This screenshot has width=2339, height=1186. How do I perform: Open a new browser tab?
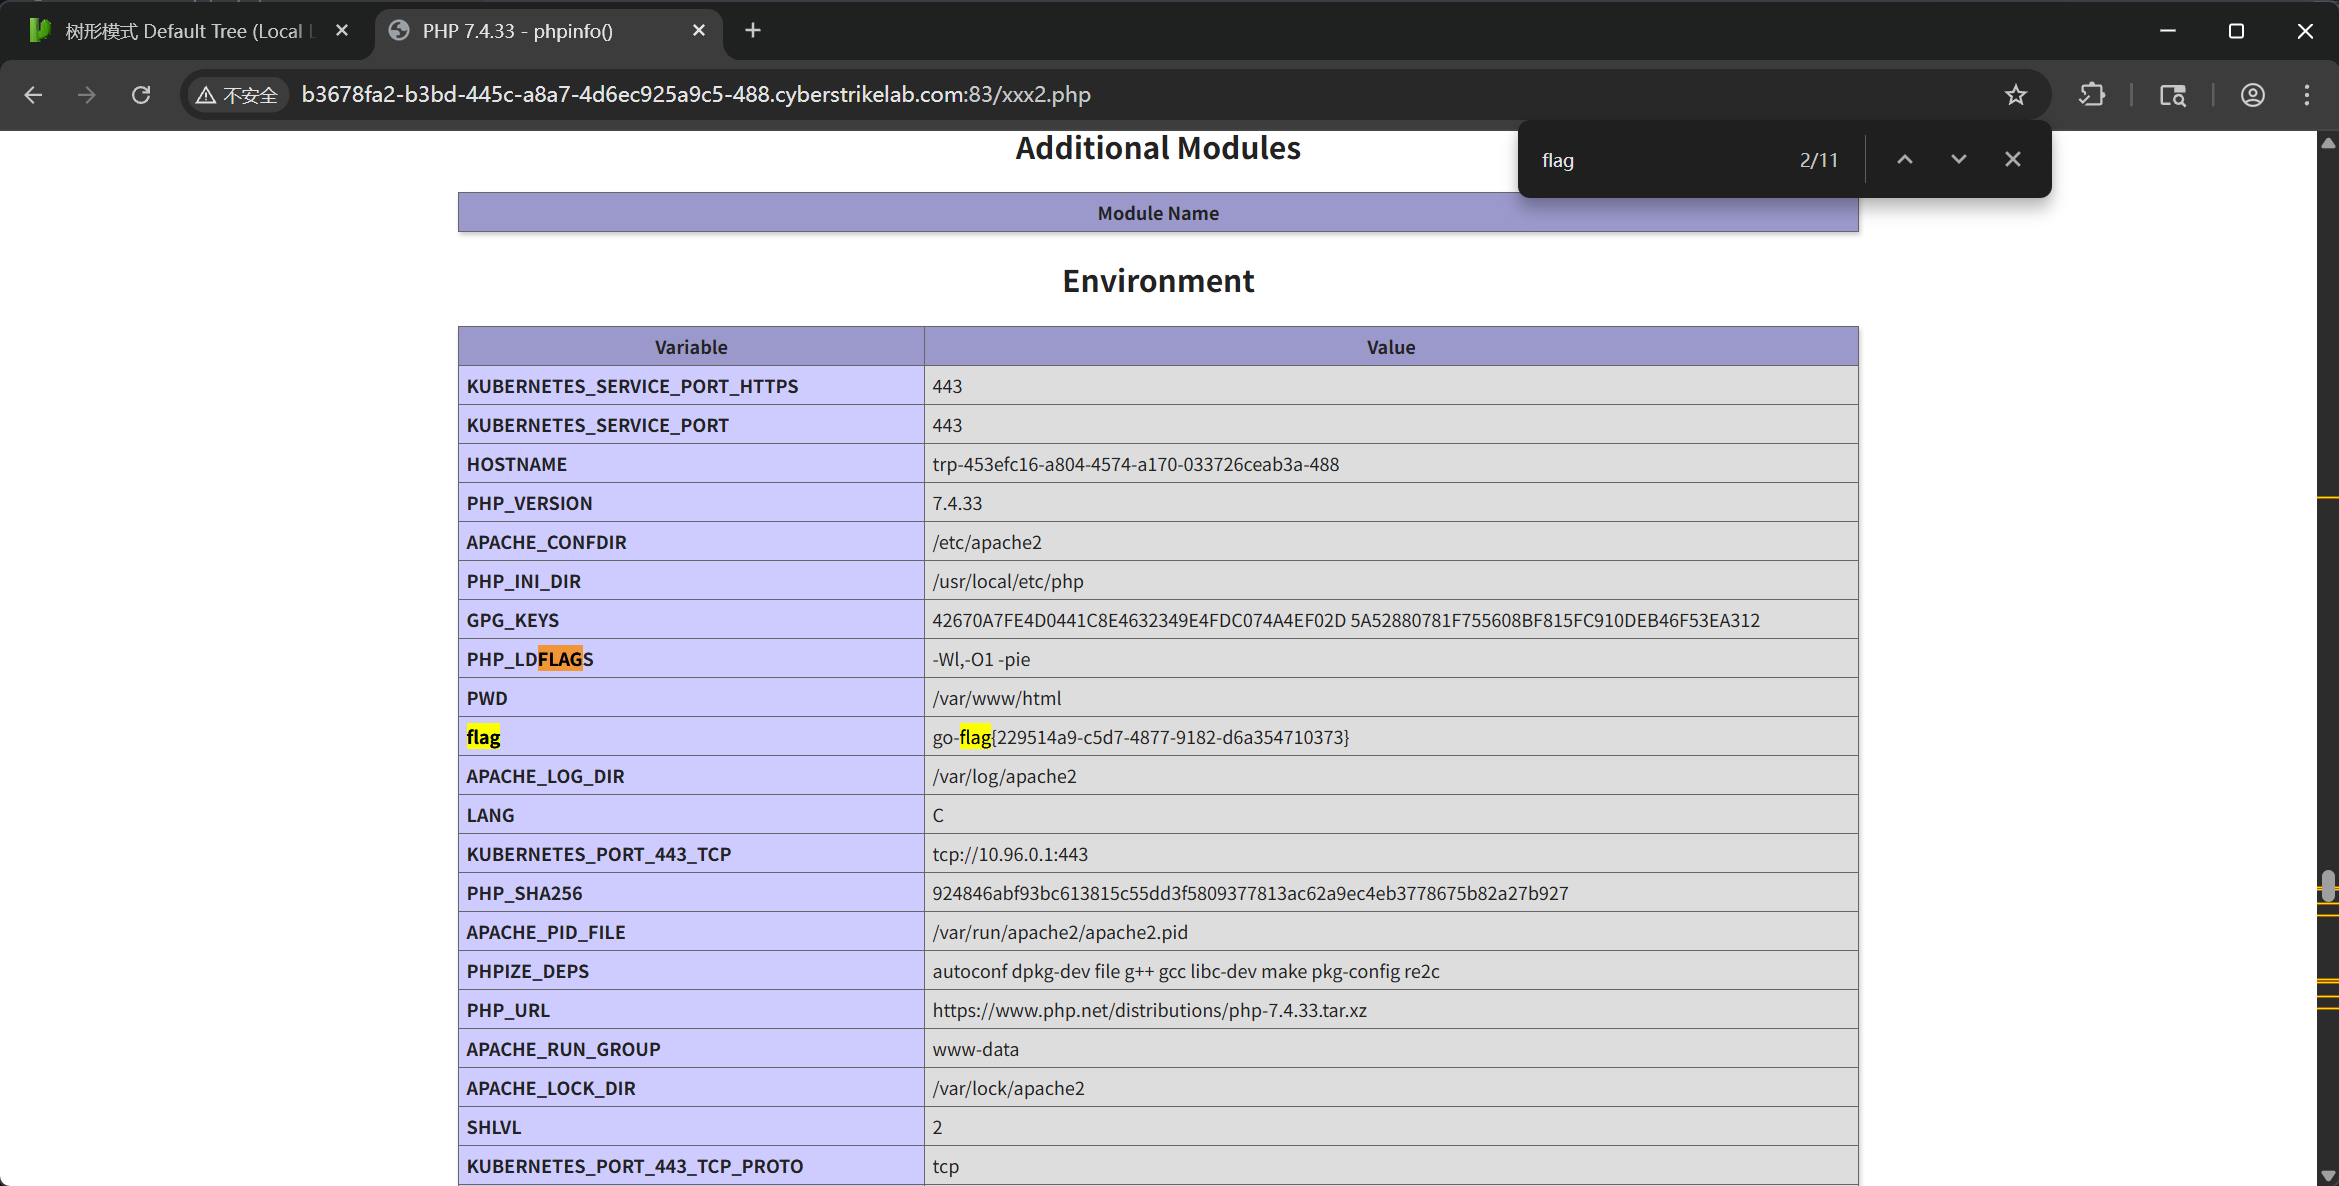[x=753, y=31]
